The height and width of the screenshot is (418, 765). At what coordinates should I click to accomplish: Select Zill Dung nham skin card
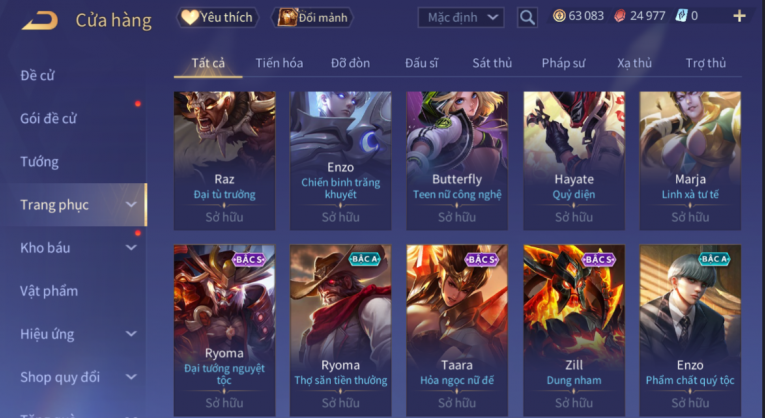tap(574, 330)
